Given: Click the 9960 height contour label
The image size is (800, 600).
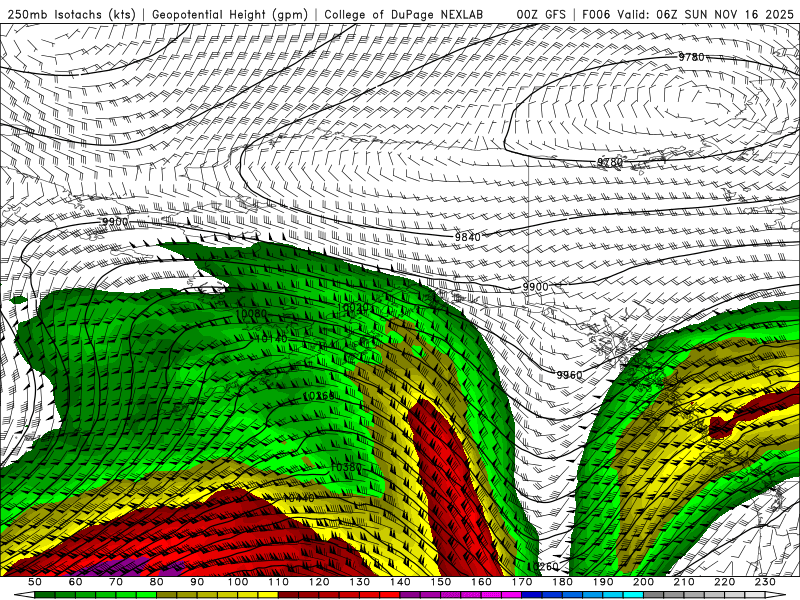Looking at the screenshot, I should (569, 375).
